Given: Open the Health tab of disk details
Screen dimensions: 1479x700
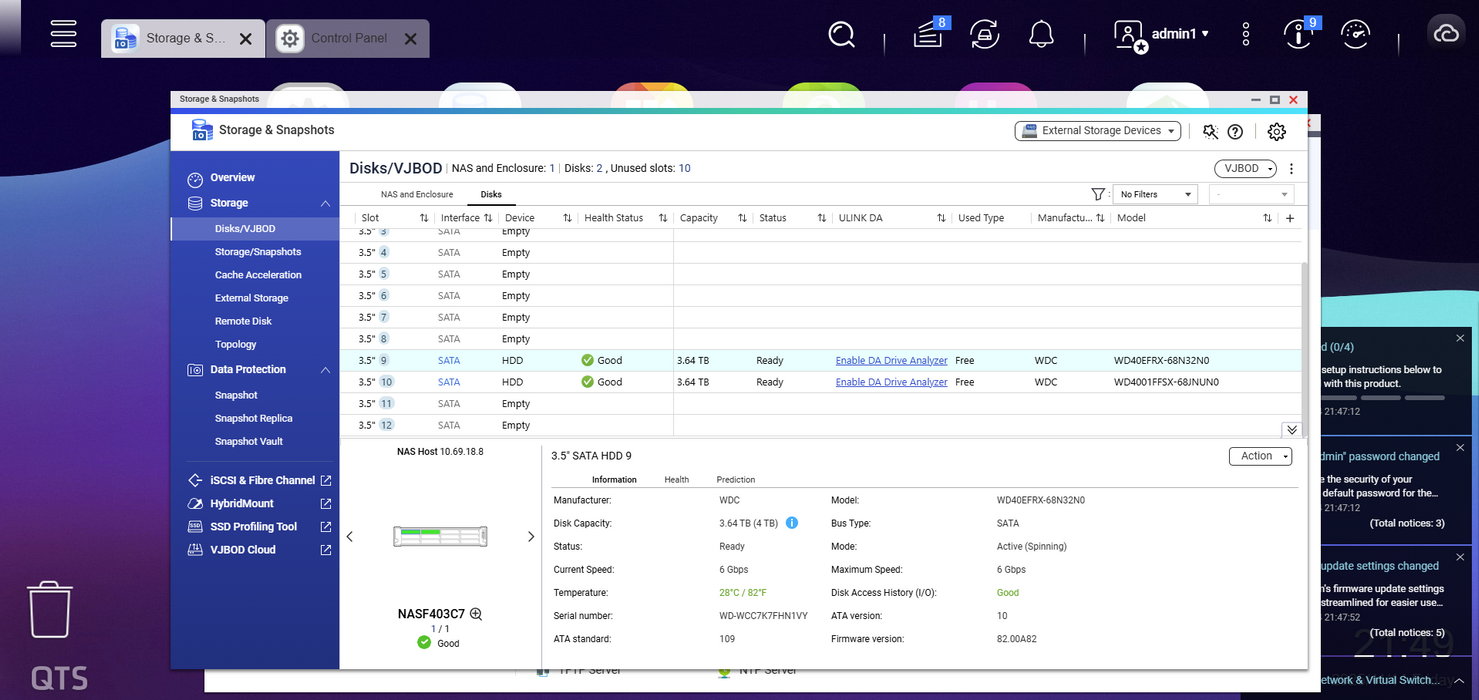Looking at the screenshot, I should click(677, 480).
